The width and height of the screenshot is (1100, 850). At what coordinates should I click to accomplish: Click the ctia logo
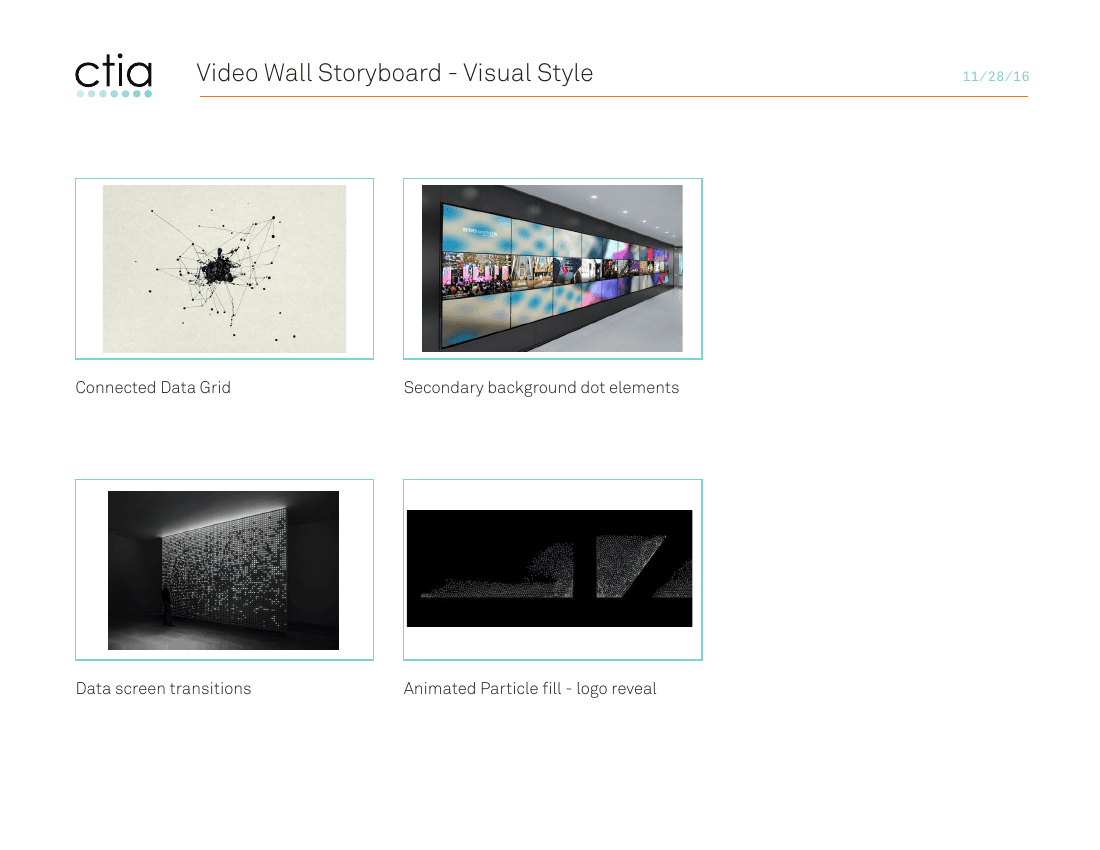(114, 75)
